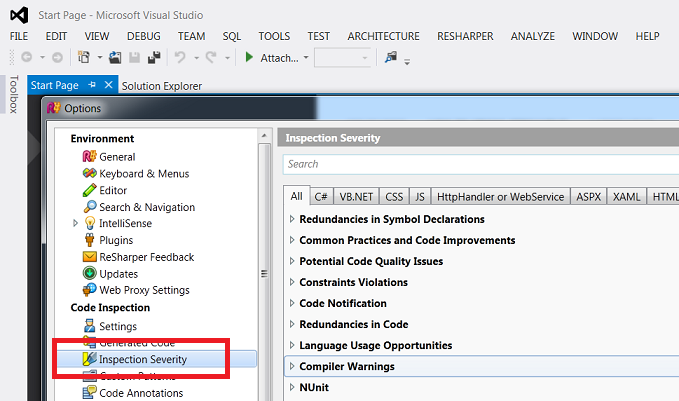Viewport: 679px width, 401px height.
Task: Switch to the VB.NET inspection tab
Action: coord(356,197)
